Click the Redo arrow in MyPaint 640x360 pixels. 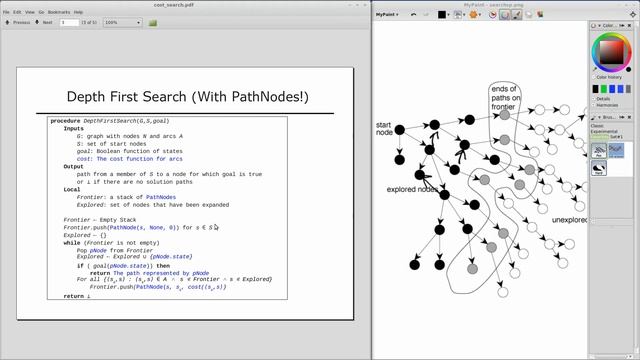point(426,15)
